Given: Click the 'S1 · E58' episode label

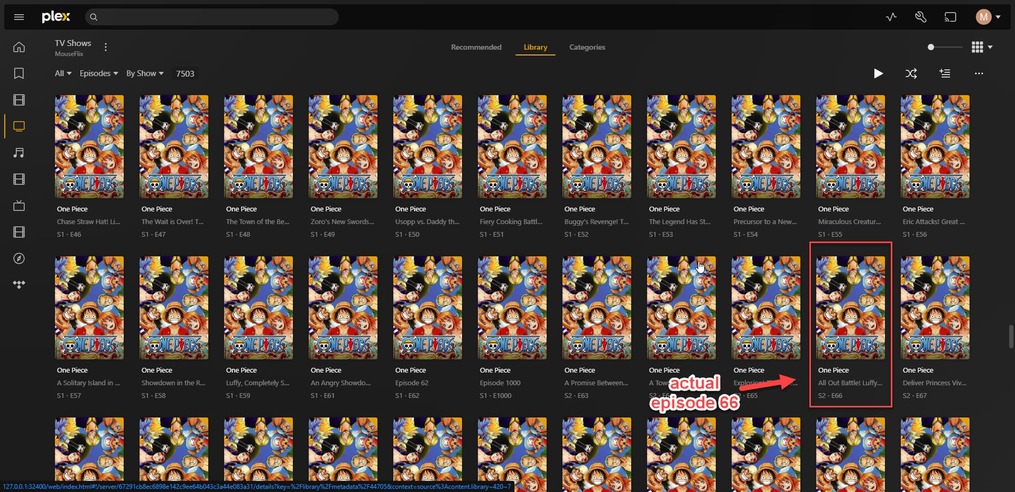Looking at the screenshot, I should coord(155,396).
